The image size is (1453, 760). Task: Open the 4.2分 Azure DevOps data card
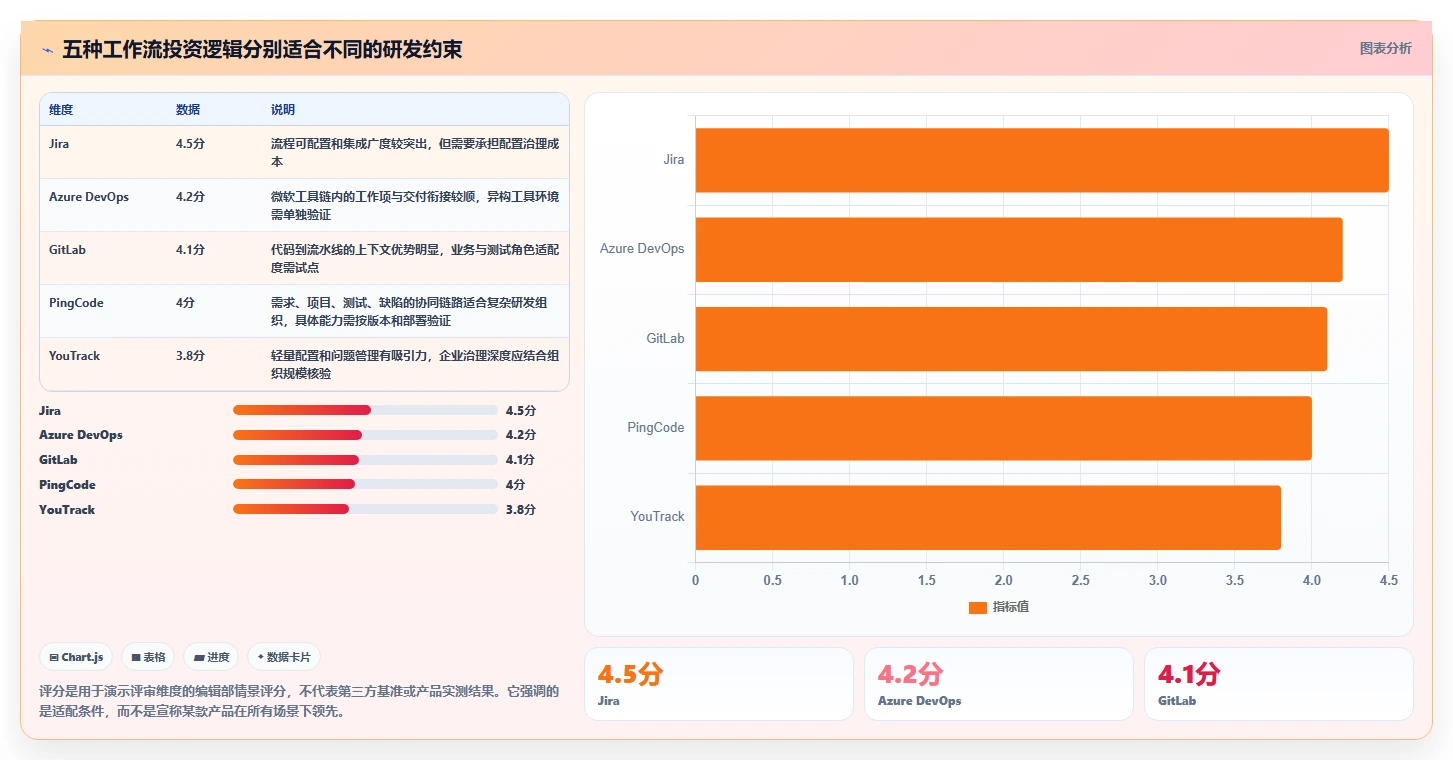(999, 684)
